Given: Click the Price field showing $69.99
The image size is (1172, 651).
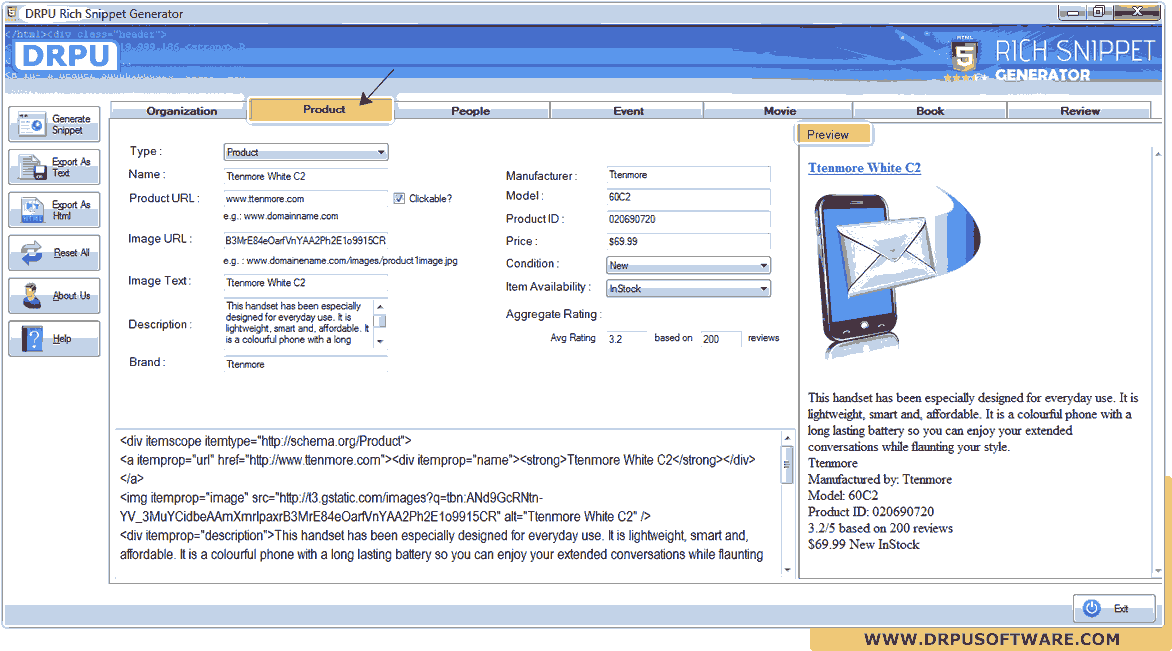Looking at the screenshot, I should click(688, 241).
